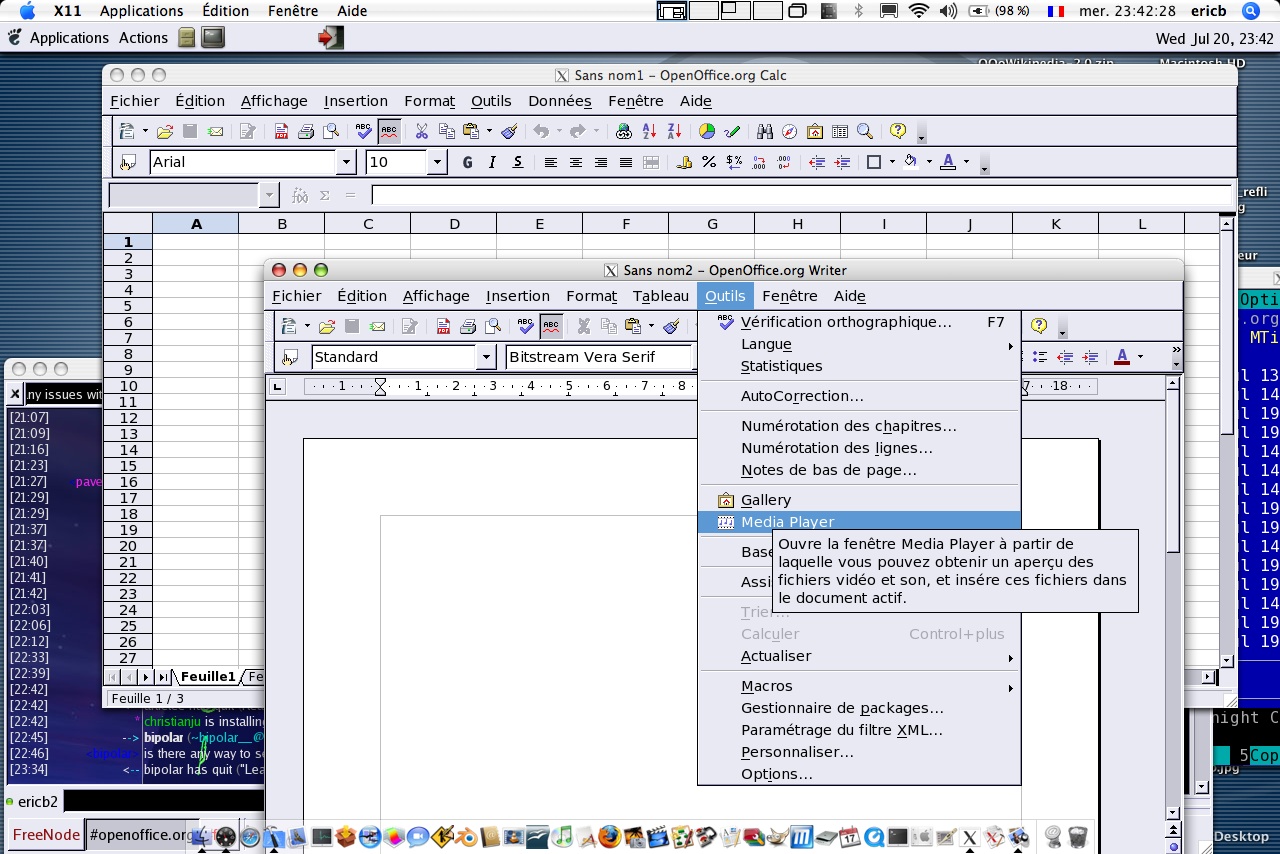
Task: Click the Calc export as PDF icon
Action: coord(281,131)
